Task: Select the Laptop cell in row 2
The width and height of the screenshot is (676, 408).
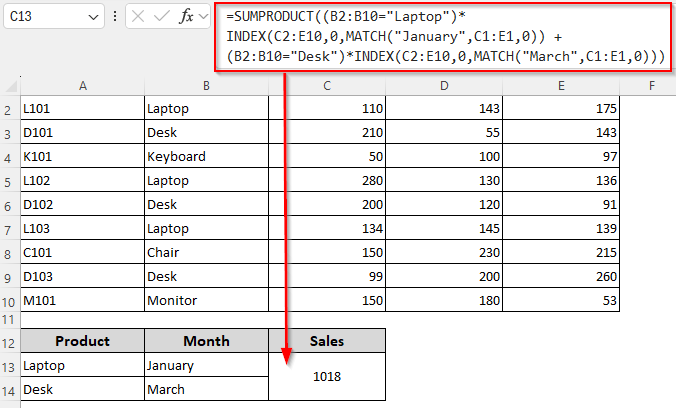Action: pyautogui.click(x=207, y=108)
